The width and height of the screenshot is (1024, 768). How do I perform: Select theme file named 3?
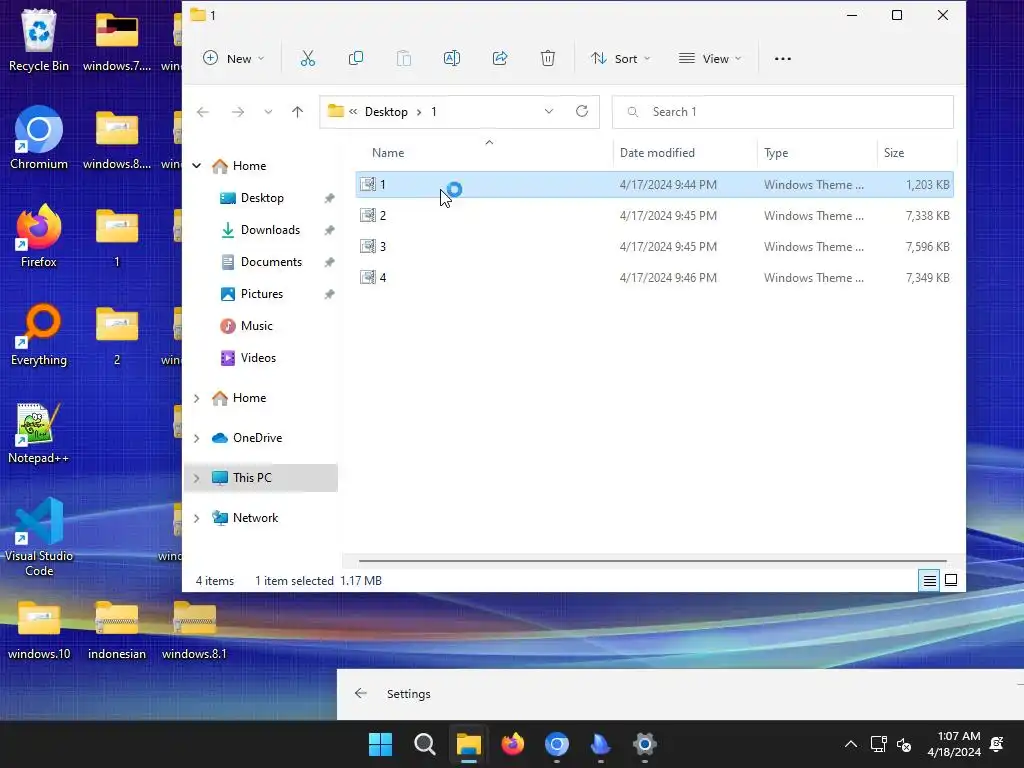coord(654,247)
